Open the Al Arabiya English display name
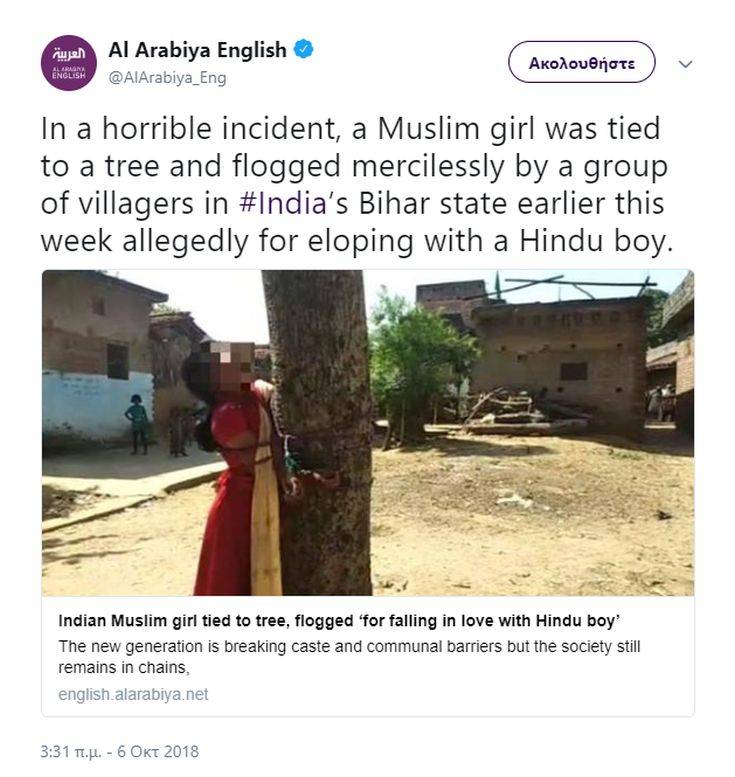Image resolution: width=735 pixels, height=777 pixels. tap(196, 50)
